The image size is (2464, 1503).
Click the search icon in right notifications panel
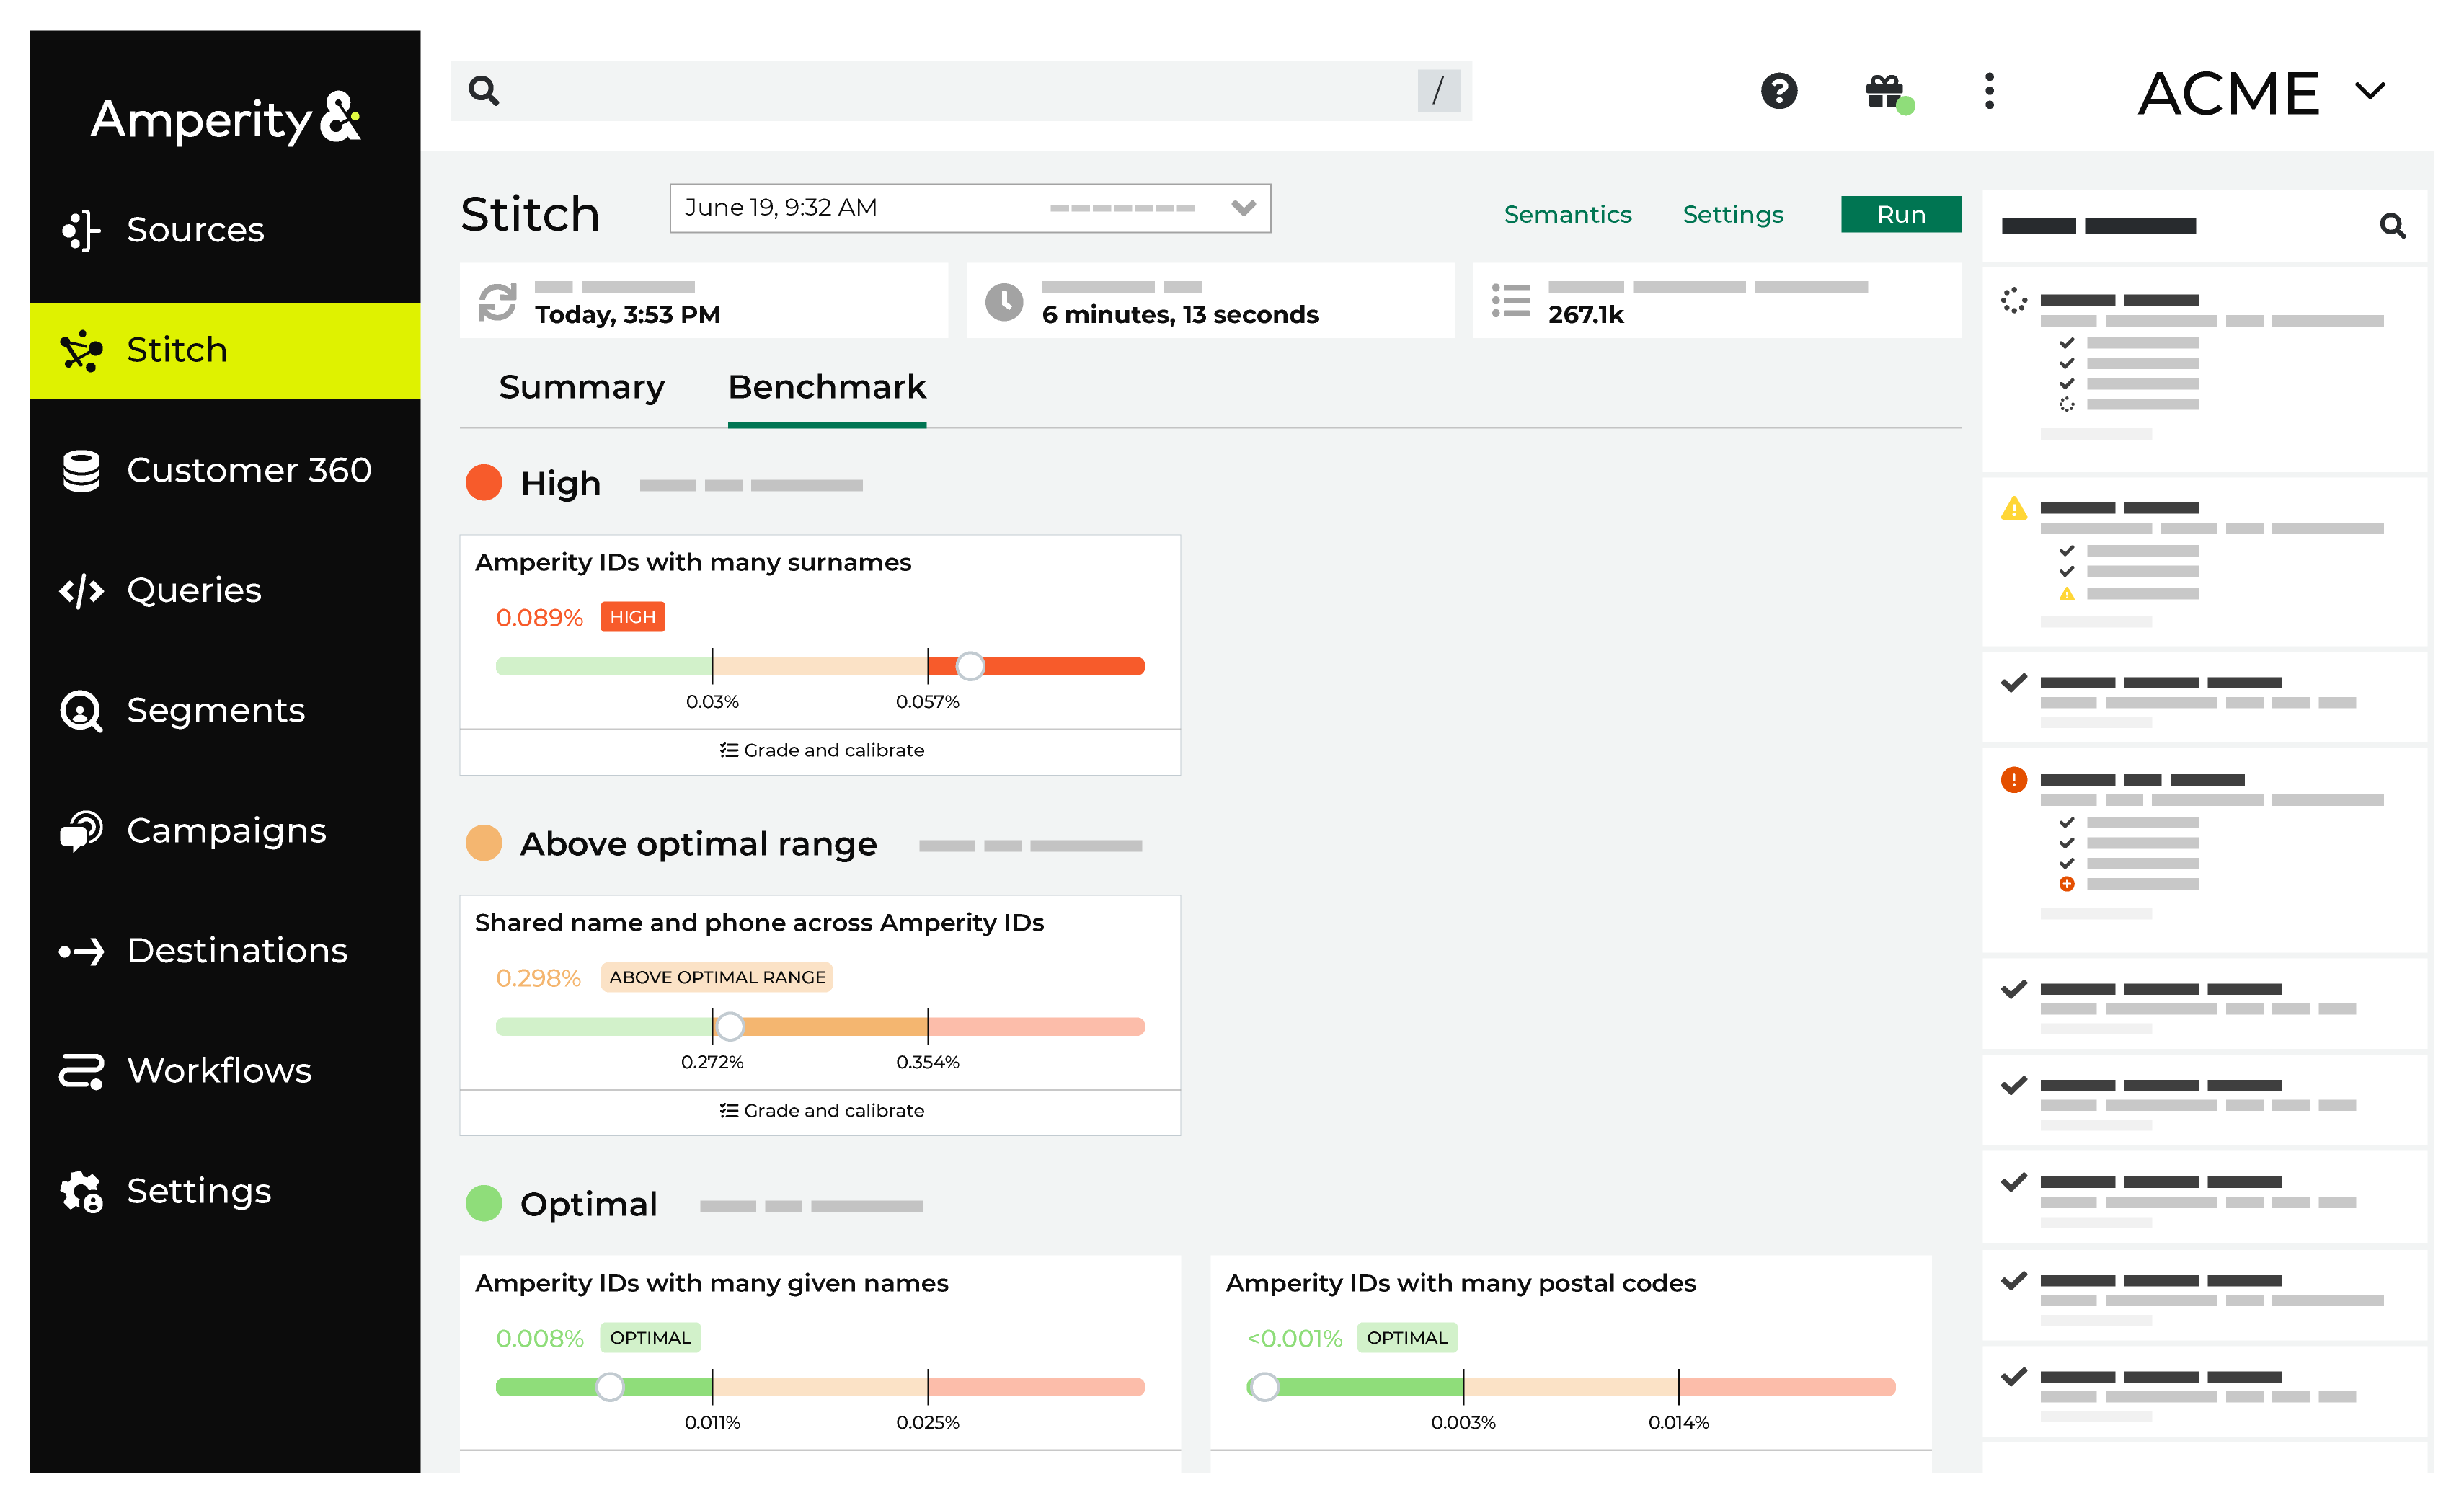click(2392, 226)
